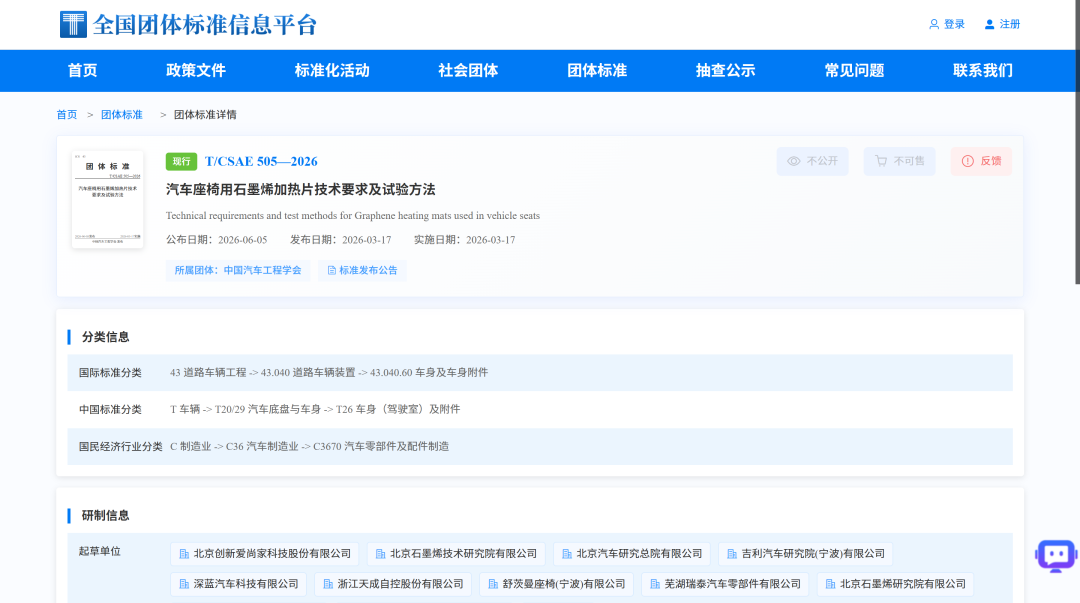Open the chatbot assistant icon
This screenshot has width=1080, height=603.
(x=1056, y=555)
